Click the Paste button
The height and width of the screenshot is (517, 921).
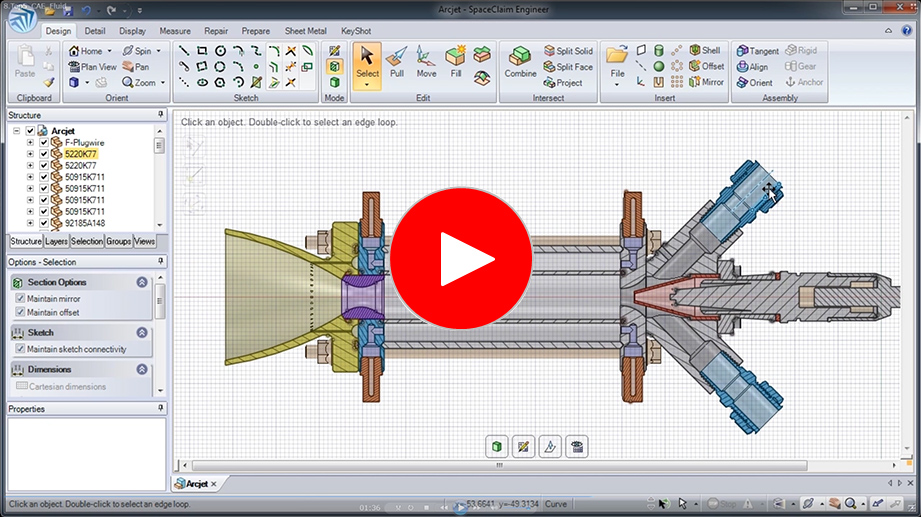(x=25, y=62)
